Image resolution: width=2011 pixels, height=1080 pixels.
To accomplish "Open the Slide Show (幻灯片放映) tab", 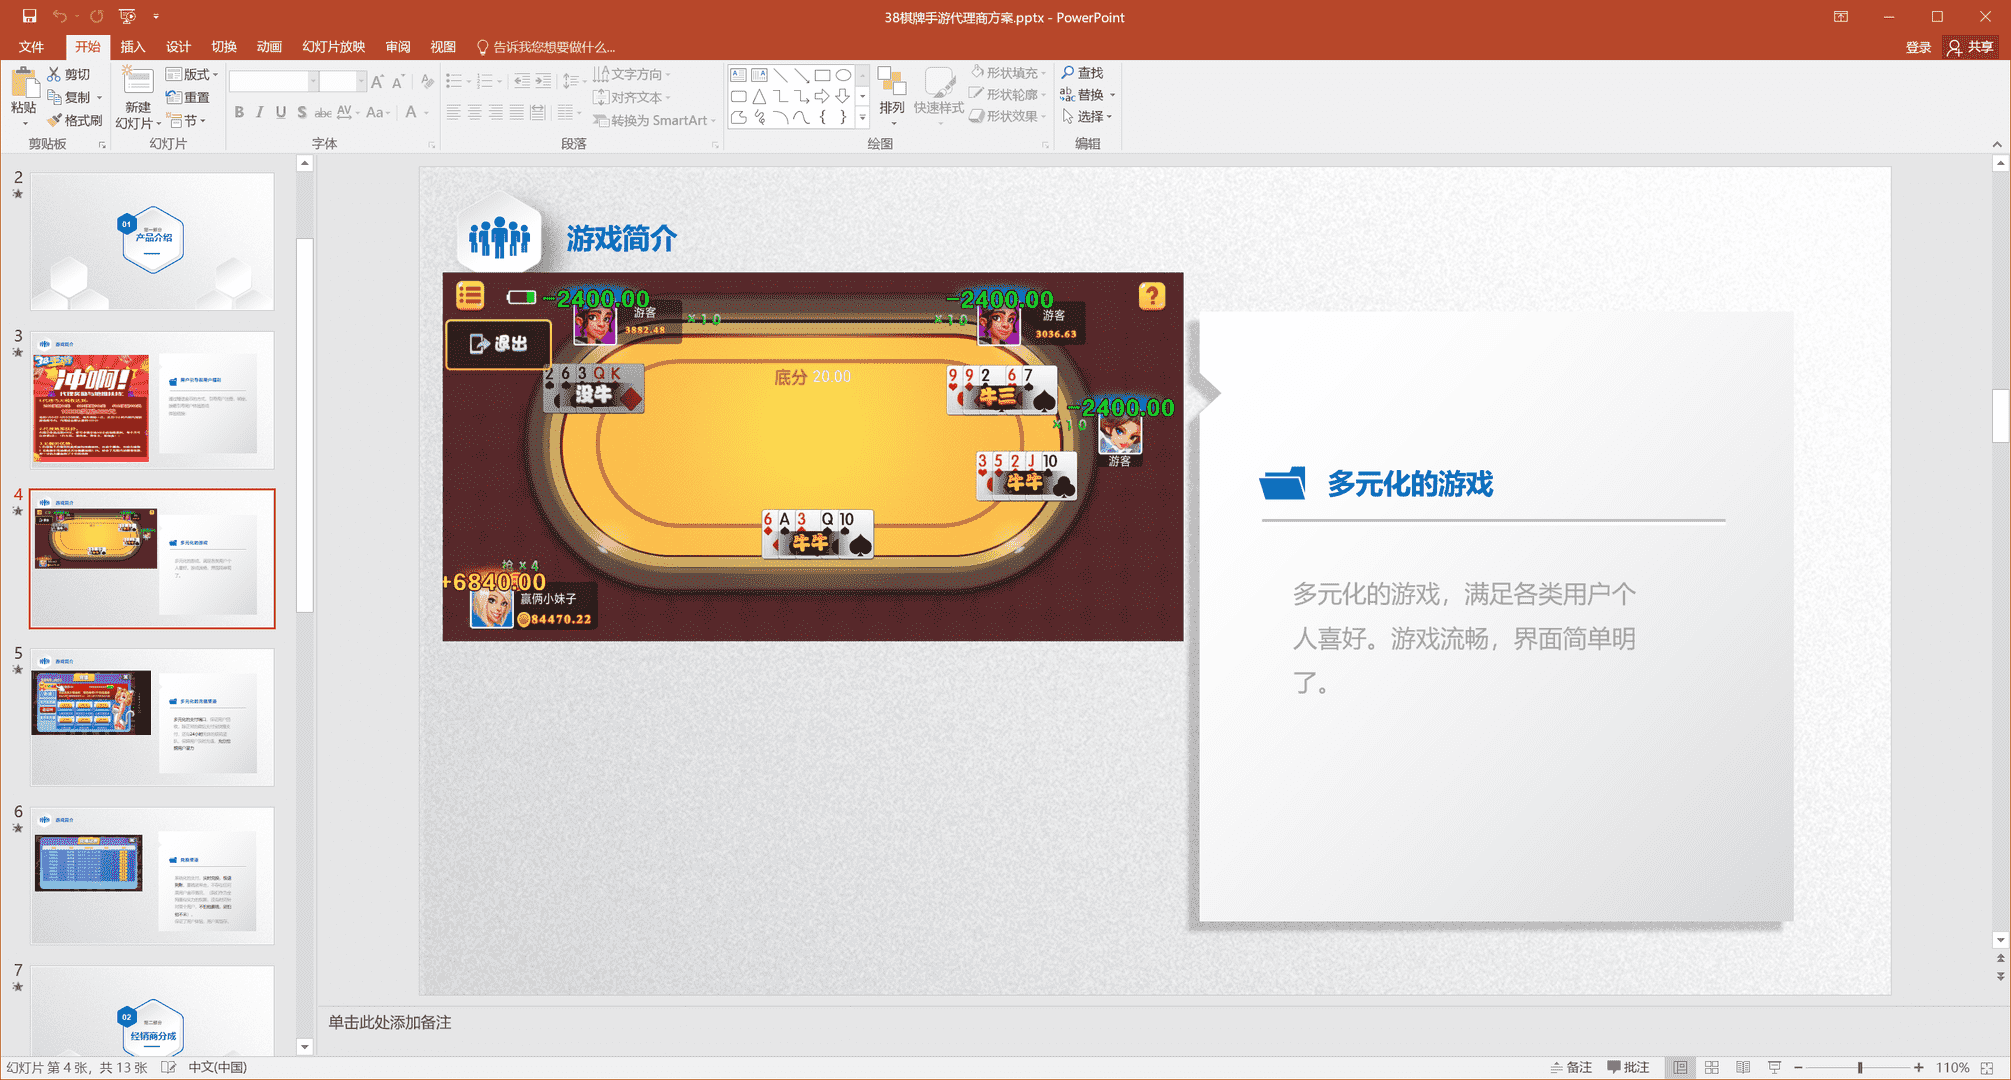I will 333,47.
